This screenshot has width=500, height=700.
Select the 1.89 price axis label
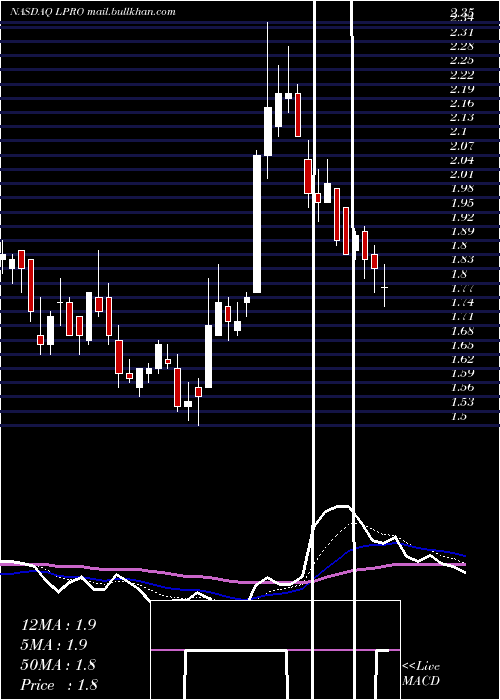point(462,231)
